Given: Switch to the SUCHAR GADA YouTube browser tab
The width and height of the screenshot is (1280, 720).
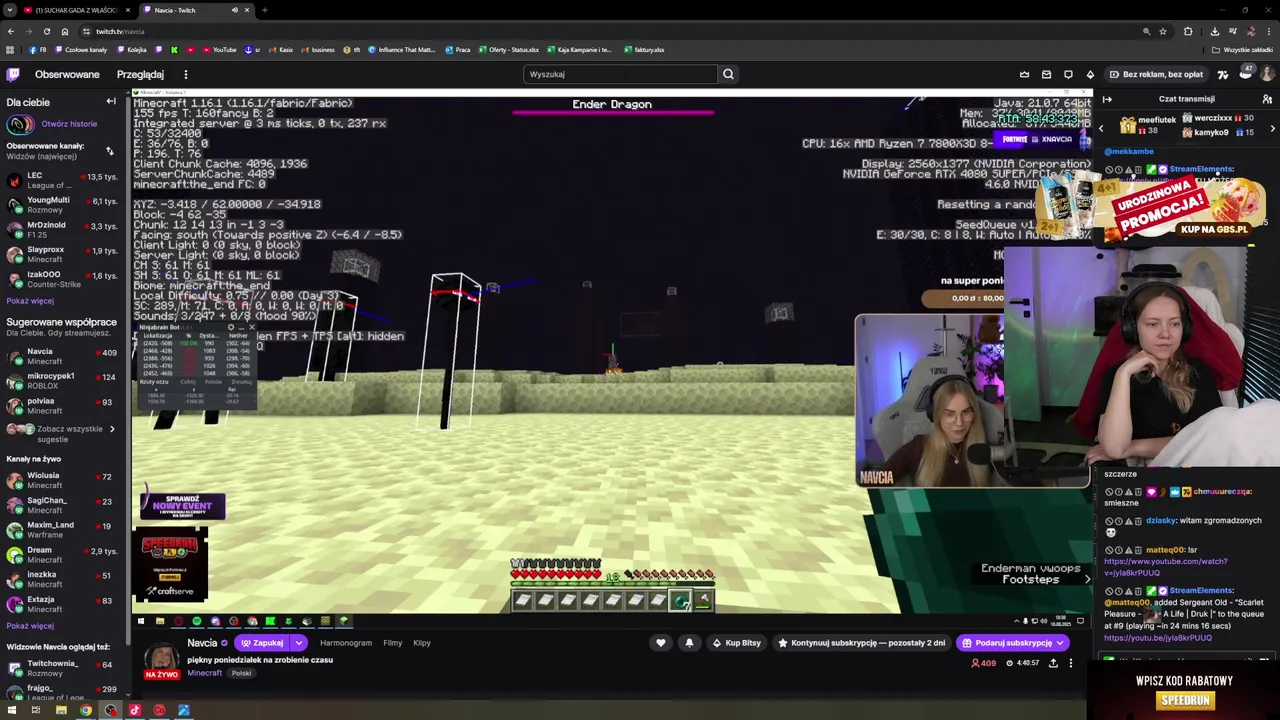Looking at the screenshot, I should coord(76,10).
